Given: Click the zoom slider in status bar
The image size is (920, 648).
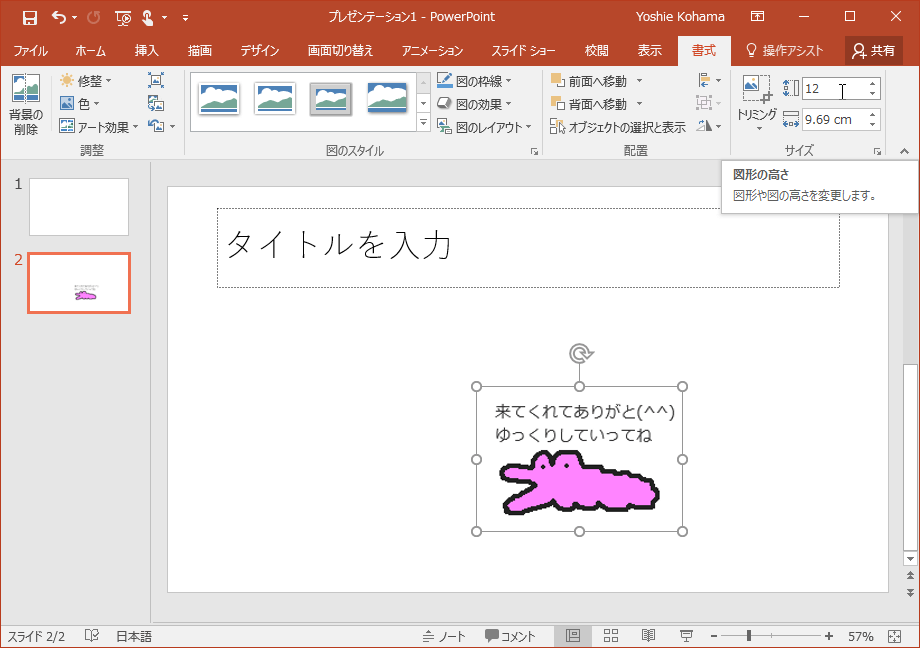Looking at the screenshot, I should [x=771, y=636].
